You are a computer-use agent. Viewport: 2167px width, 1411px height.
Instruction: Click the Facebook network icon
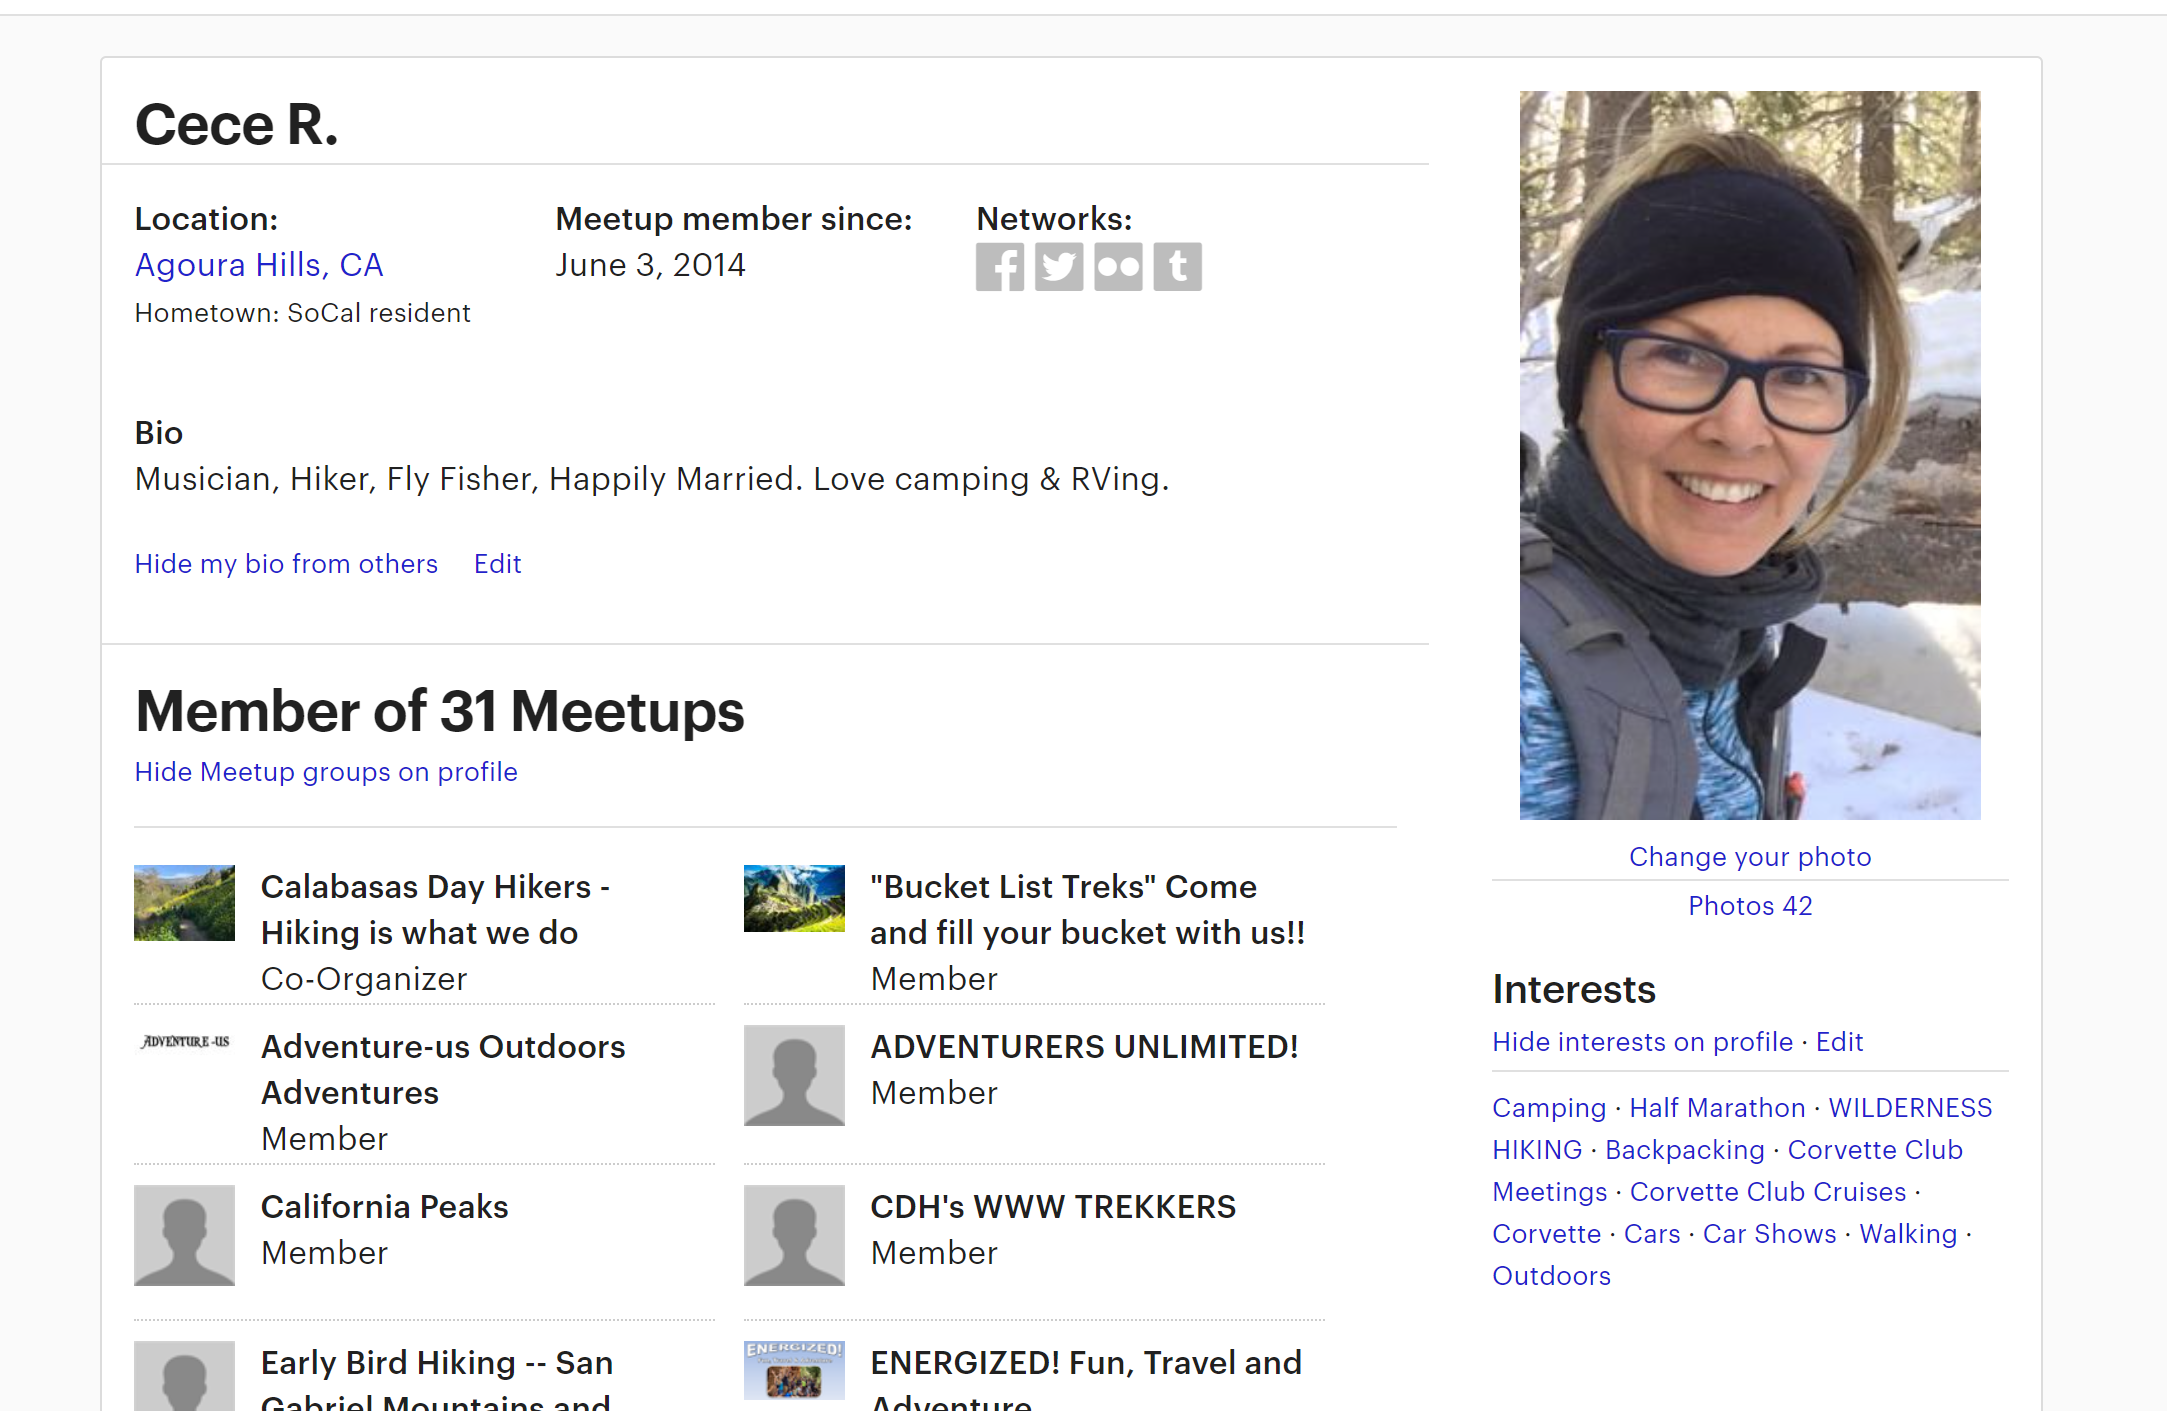[999, 267]
